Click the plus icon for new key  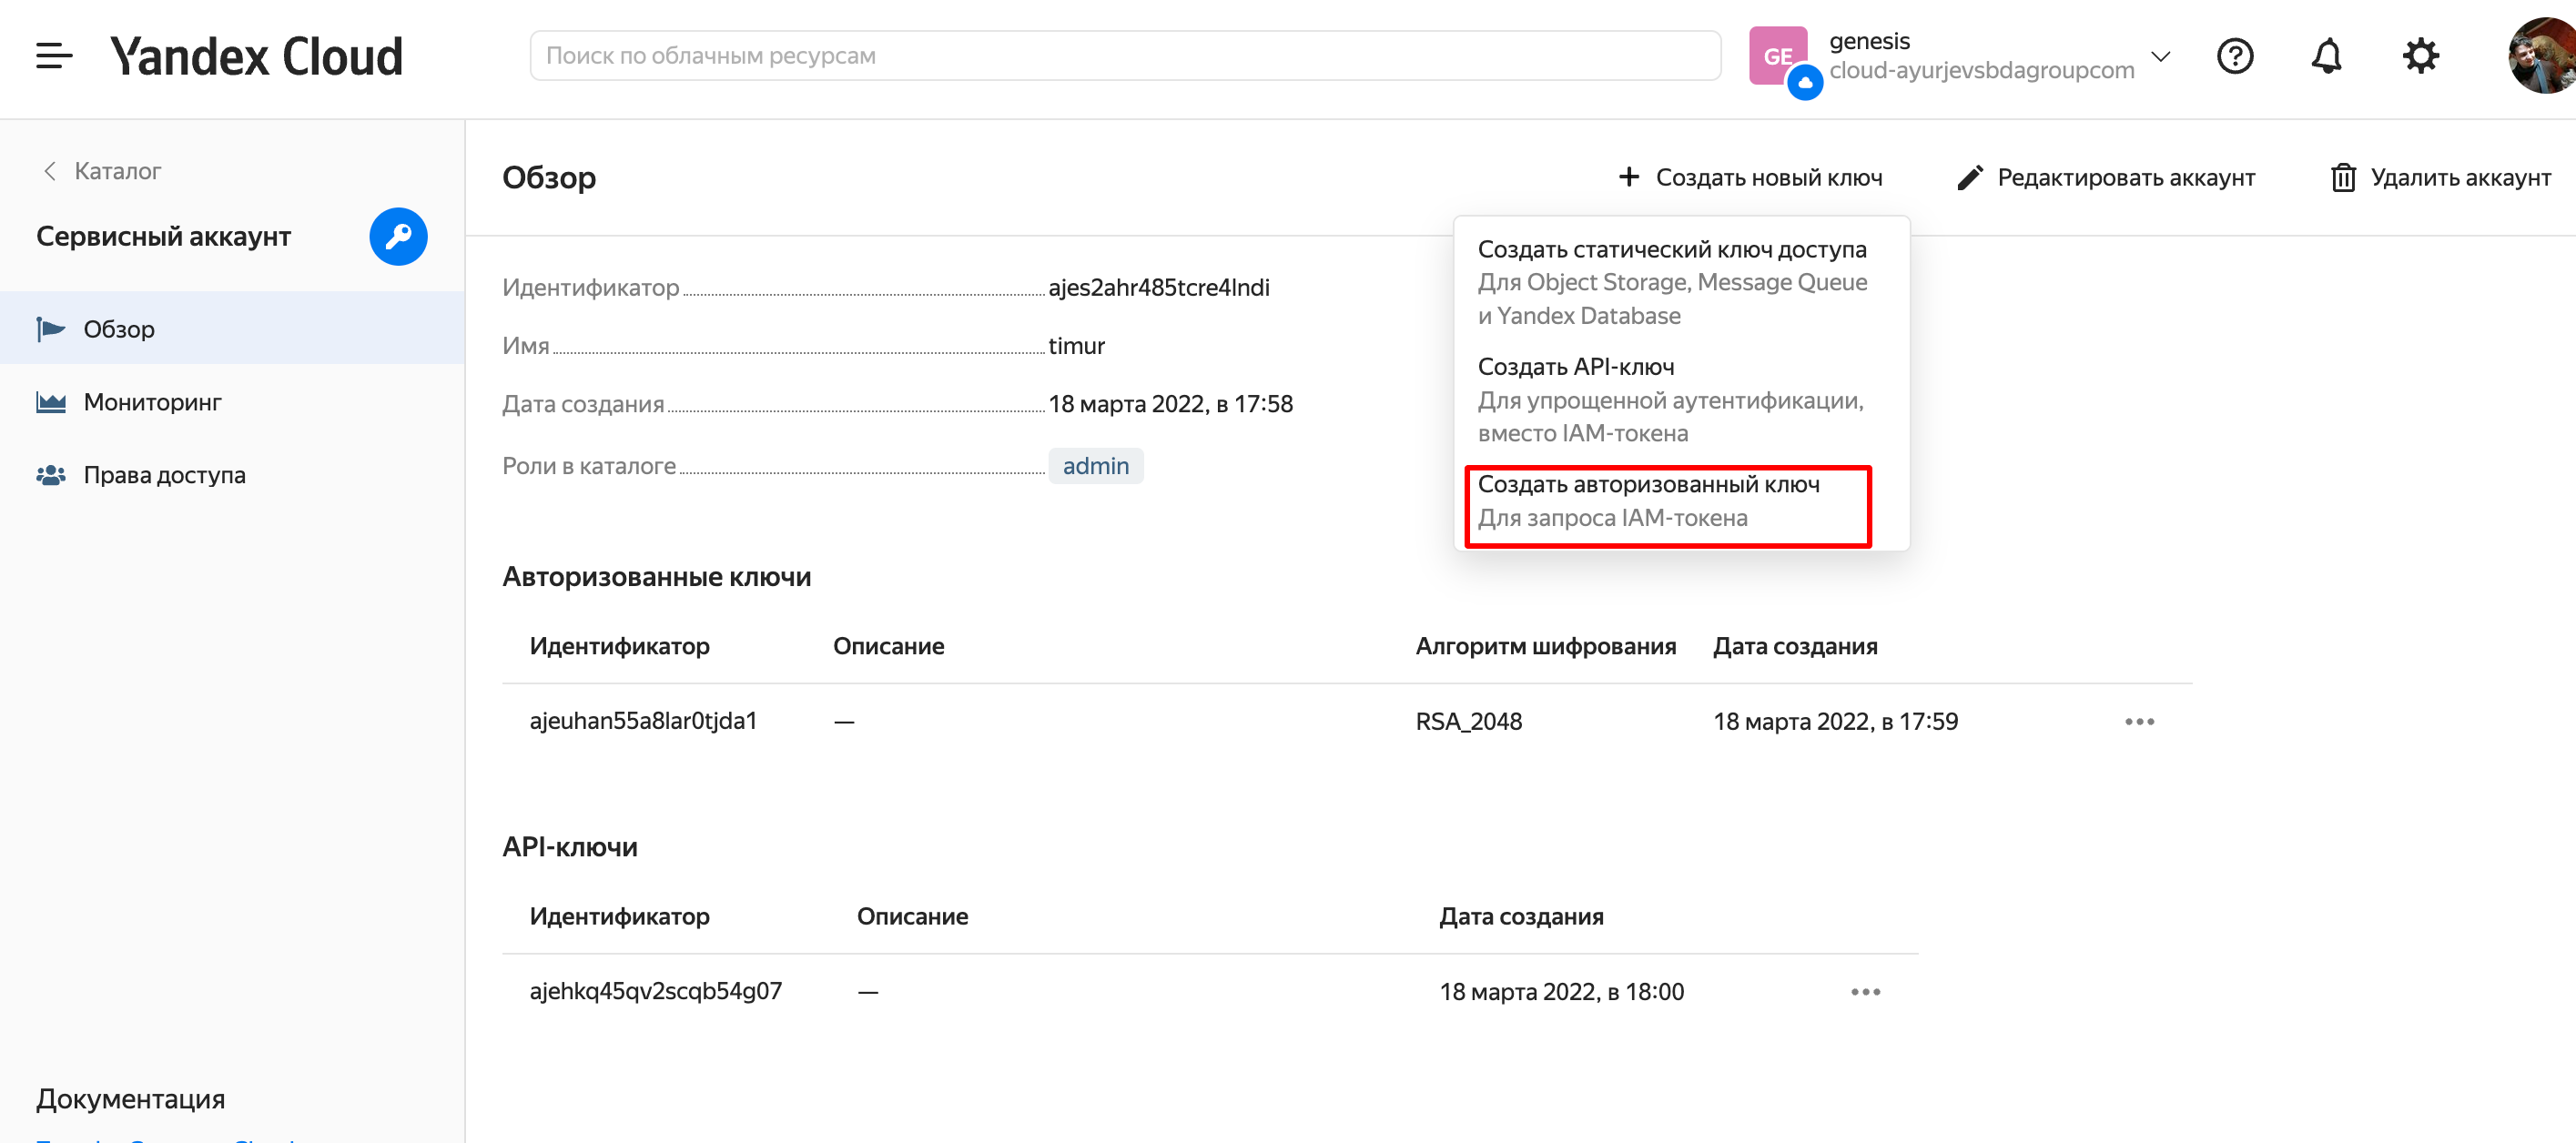[1629, 177]
